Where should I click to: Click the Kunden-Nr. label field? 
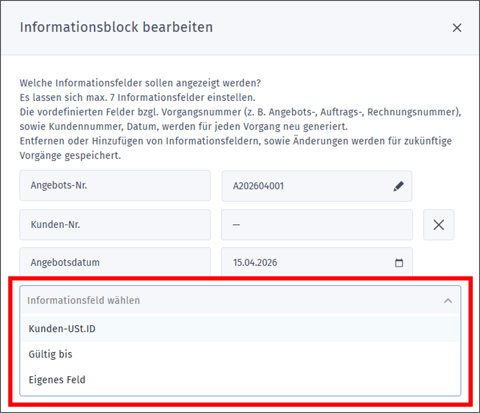(115, 225)
